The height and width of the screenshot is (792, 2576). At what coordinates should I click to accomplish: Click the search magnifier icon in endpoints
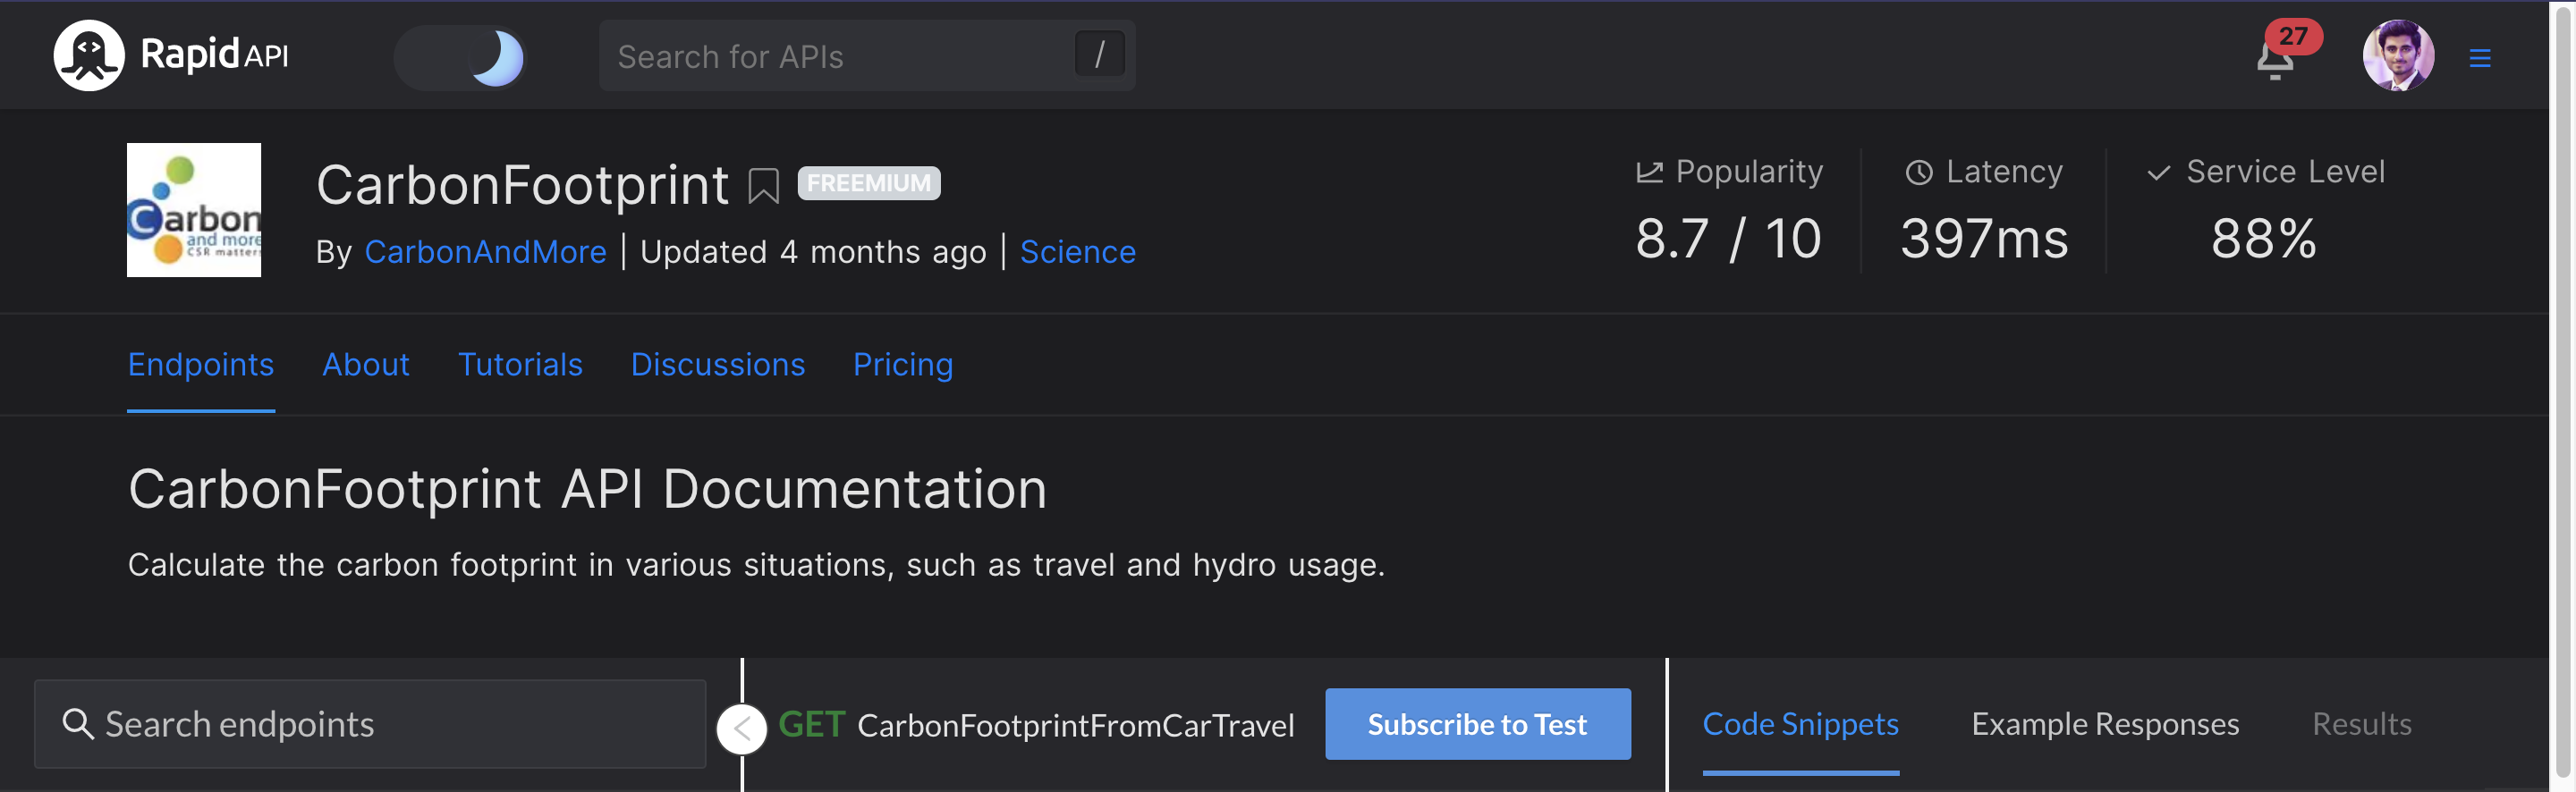click(77, 723)
